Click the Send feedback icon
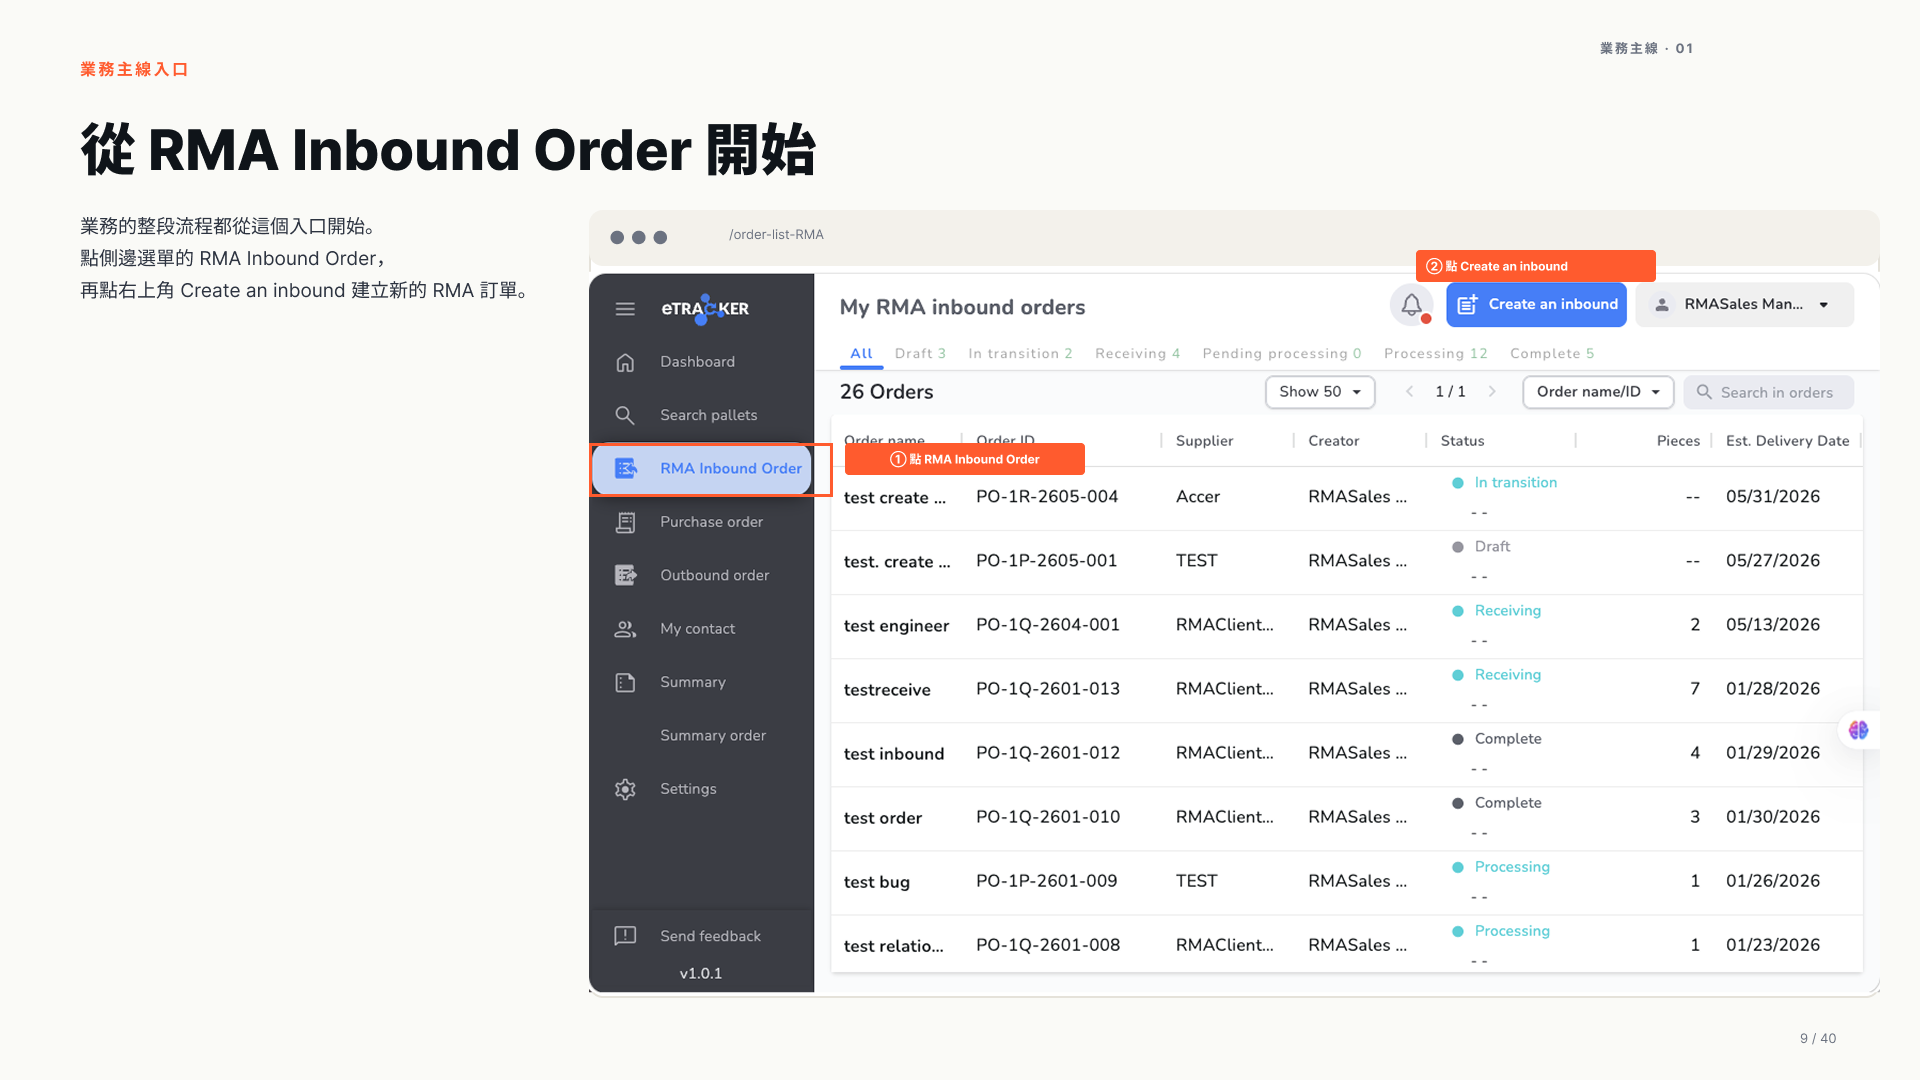The height and width of the screenshot is (1080, 1920). point(625,936)
